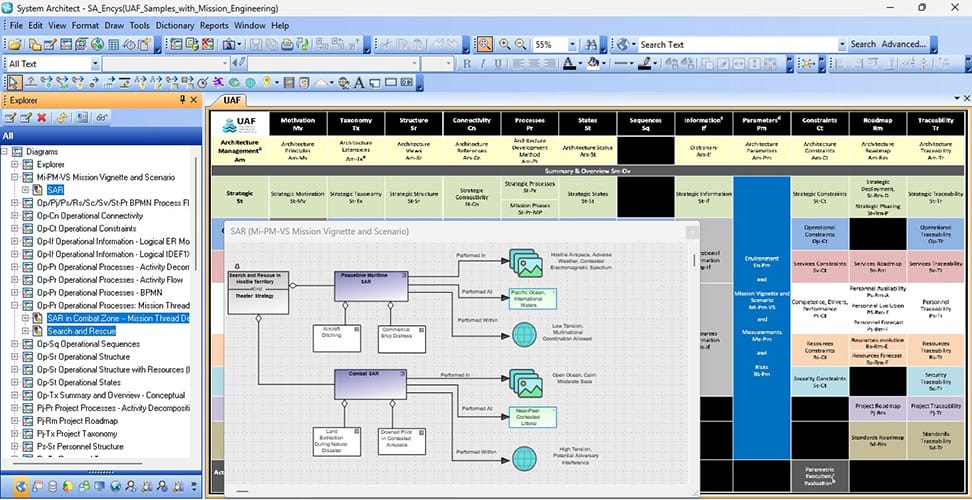Click the Peacetime Maritime SAR block
The width and height of the screenshot is (972, 500).
[371, 286]
